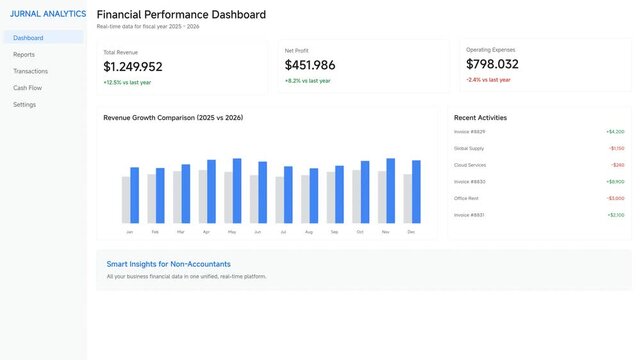Click the +$4,200 amount

(615, 132)
